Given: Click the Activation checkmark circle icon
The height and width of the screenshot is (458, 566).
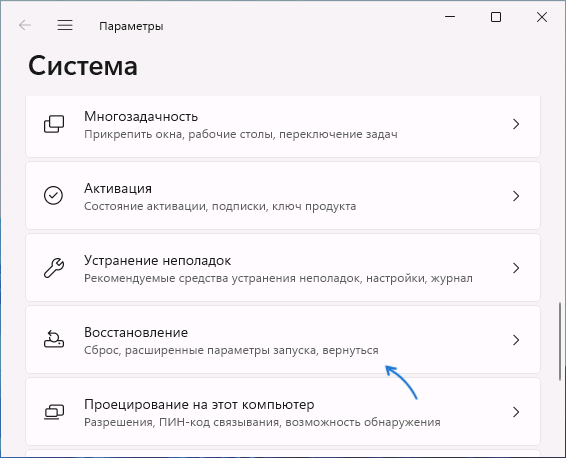Looking at the screenshot, I should (53, 196).
